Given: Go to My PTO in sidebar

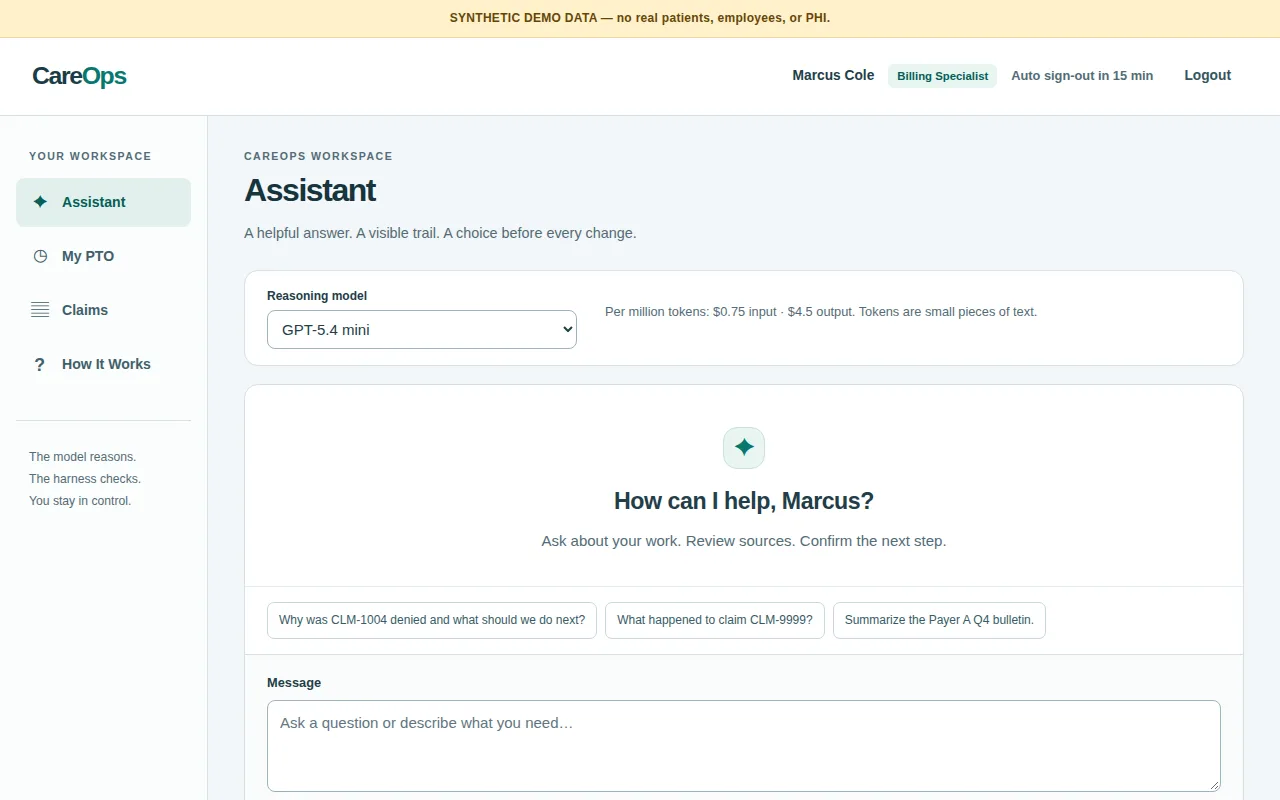Looking at the screenshot, I should (103, 256).
